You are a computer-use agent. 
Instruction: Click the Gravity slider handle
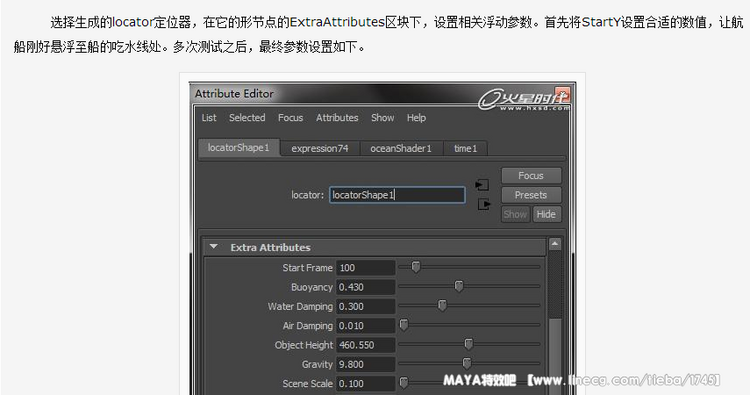[x=467, y=363]
